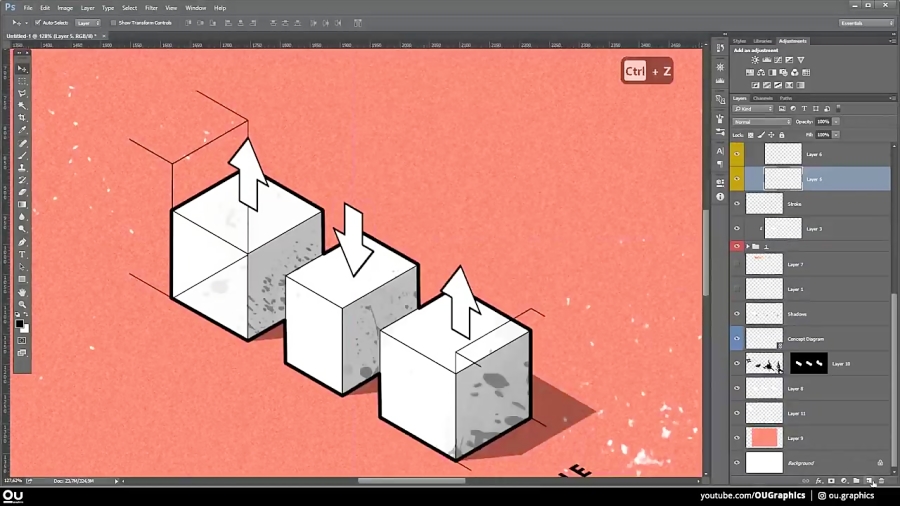The image size is (900, 506).
Task: Expand the layer group folder
Action: [747, 246]
